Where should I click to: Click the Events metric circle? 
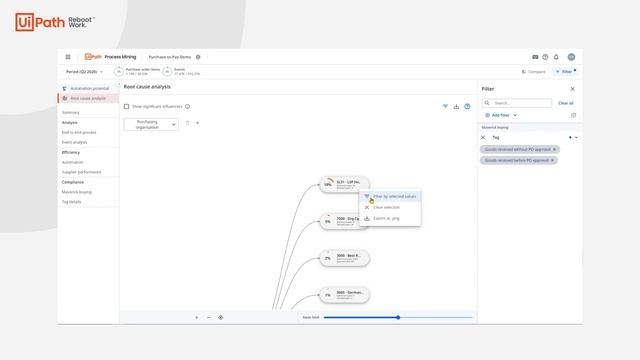click(167, 71)
